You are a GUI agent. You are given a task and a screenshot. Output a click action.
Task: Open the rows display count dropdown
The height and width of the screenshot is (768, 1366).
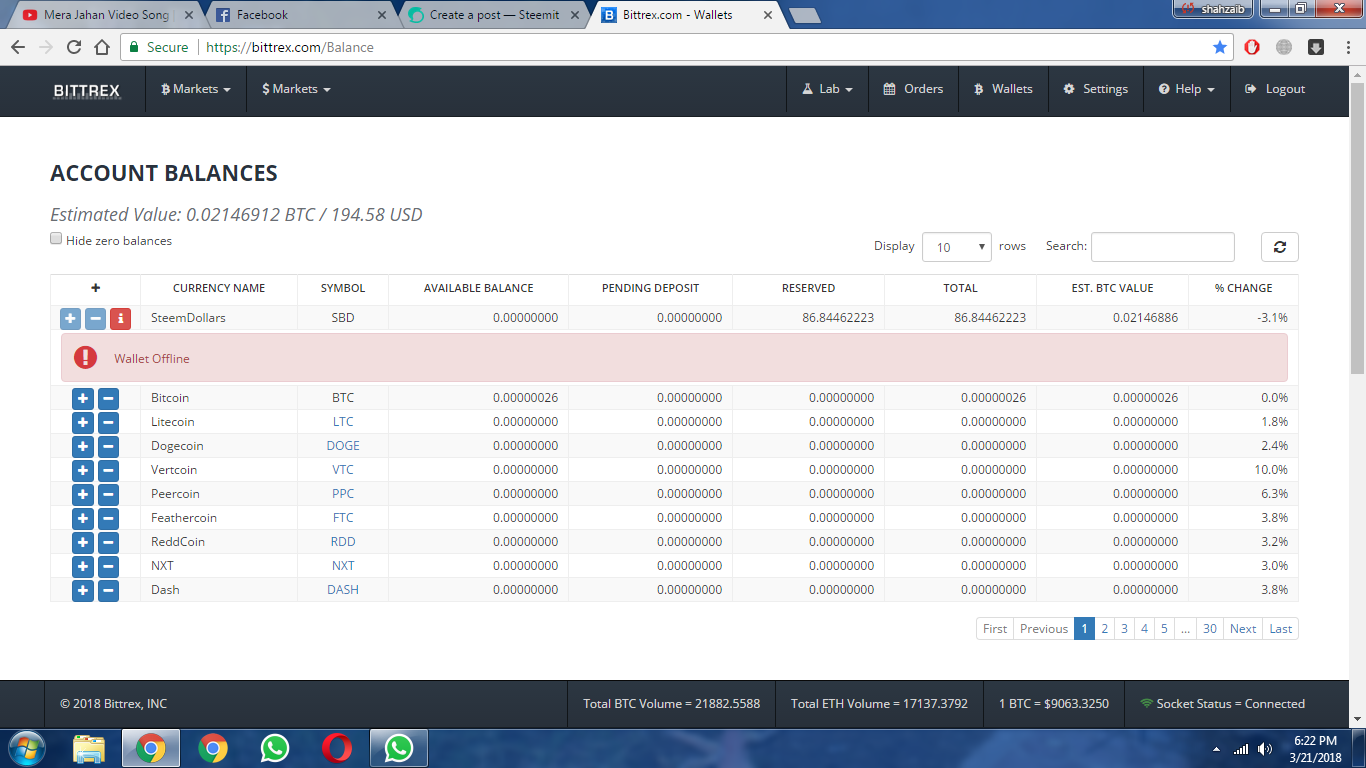[957, 247]
